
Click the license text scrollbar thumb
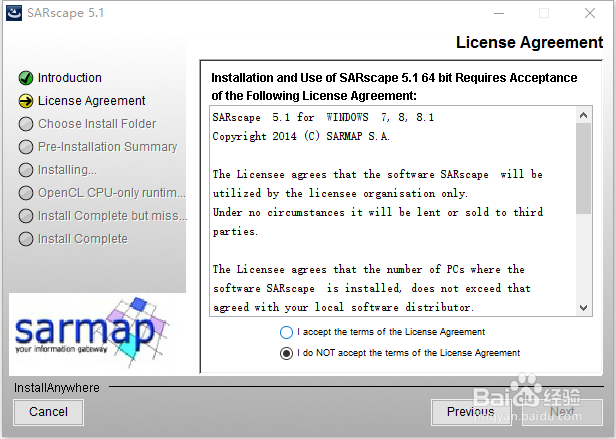point(583,169)
